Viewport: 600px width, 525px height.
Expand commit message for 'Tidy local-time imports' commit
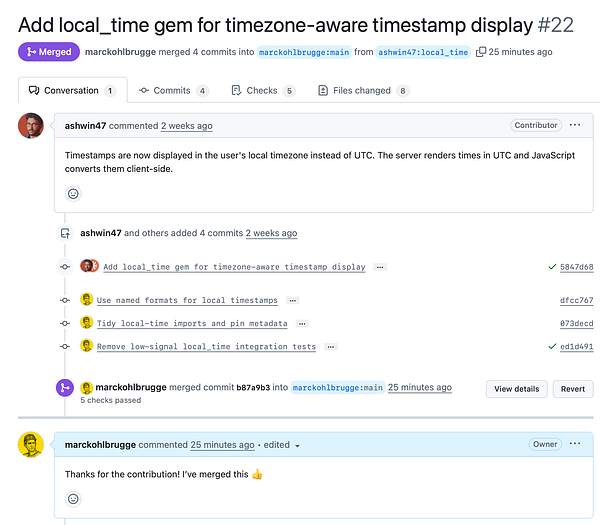[302, 324]
